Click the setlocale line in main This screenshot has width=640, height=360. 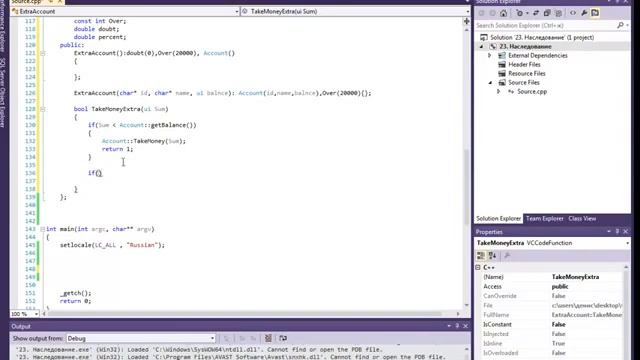point(112,245)
